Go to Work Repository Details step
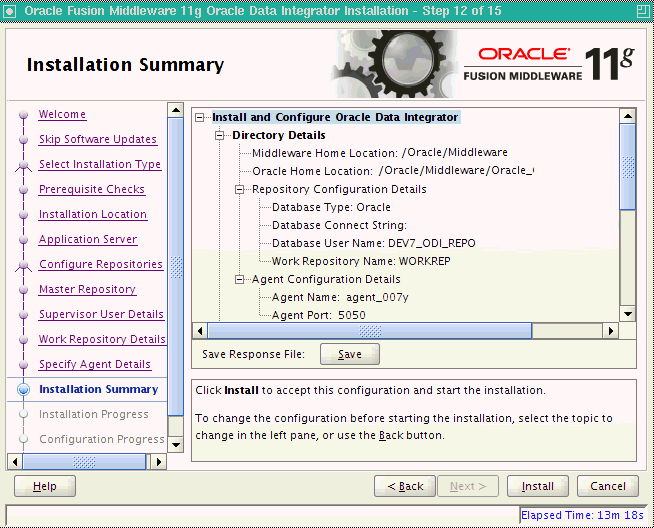Screen dimensions: 654x528 coord(102,339)
